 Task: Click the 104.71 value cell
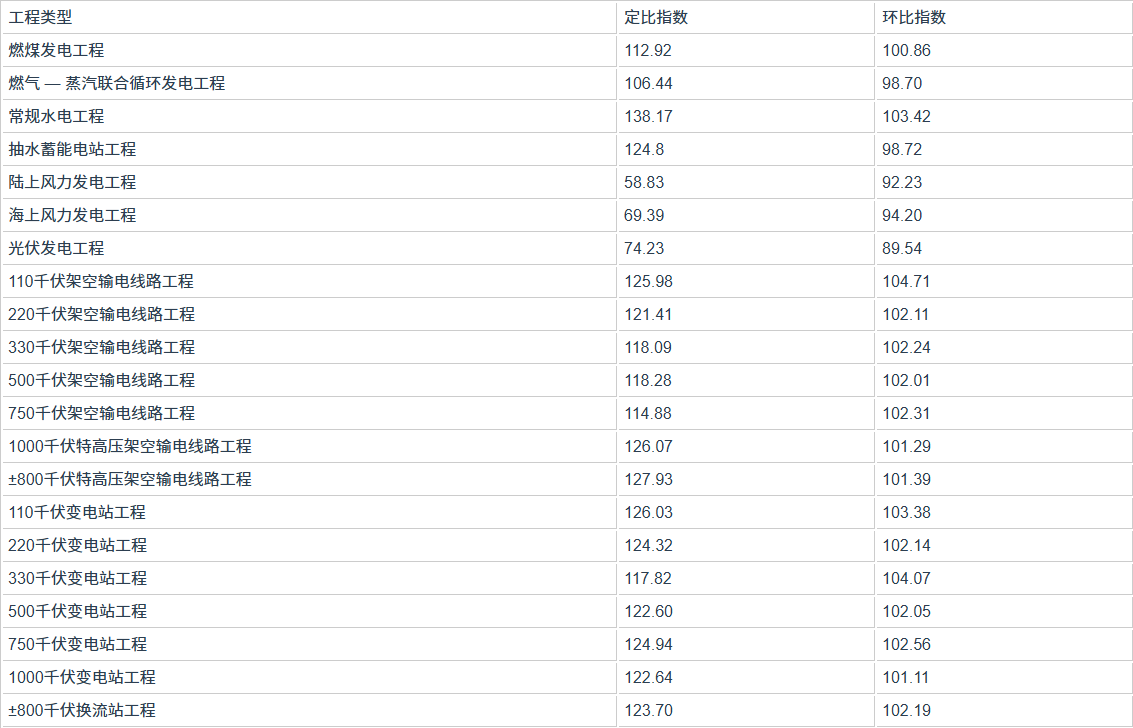point(906,281)
